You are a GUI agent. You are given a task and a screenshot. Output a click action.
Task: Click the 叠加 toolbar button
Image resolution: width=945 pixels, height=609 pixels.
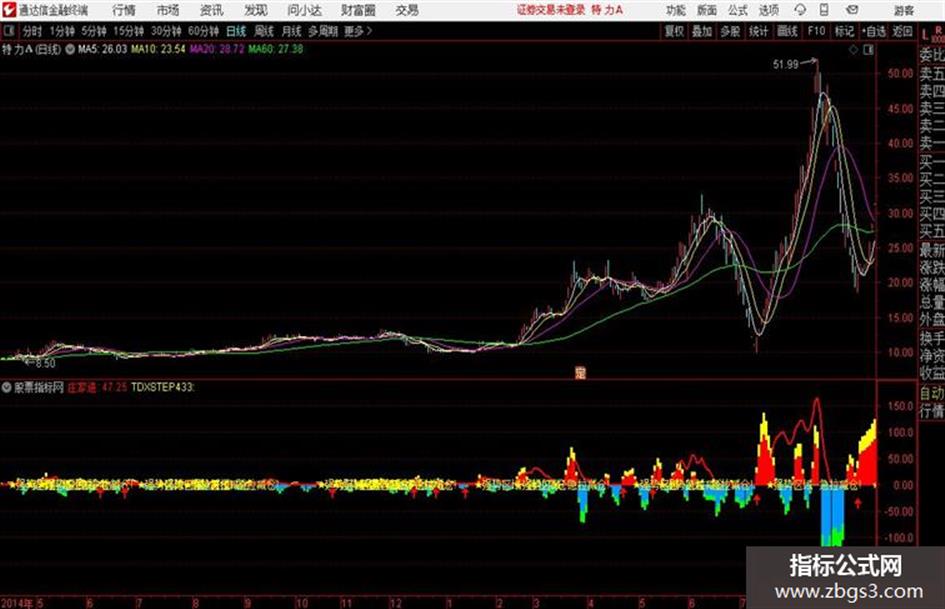[x=702, y=31]
